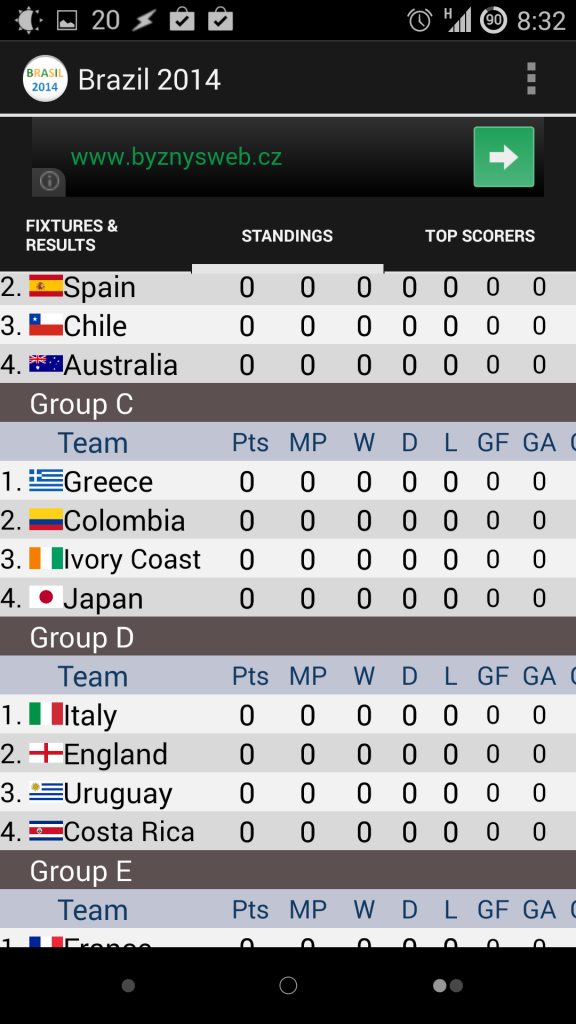Tap the alarm clock status icon
This screenshot has height=1024, width=576.
(420, 20)
